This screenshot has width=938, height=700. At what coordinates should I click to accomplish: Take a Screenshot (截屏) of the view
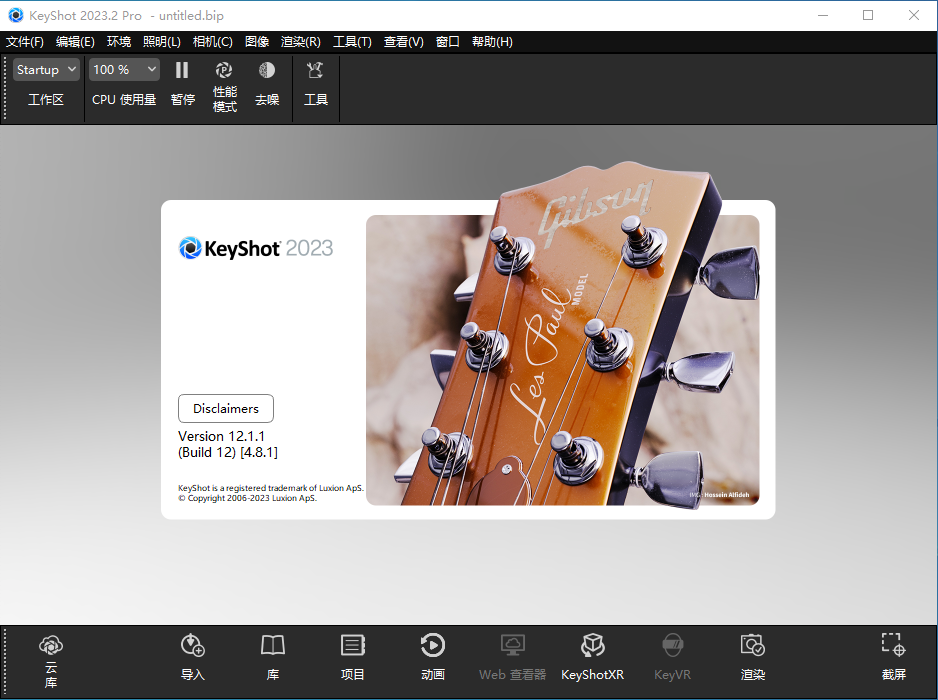(x=893, y=656)
